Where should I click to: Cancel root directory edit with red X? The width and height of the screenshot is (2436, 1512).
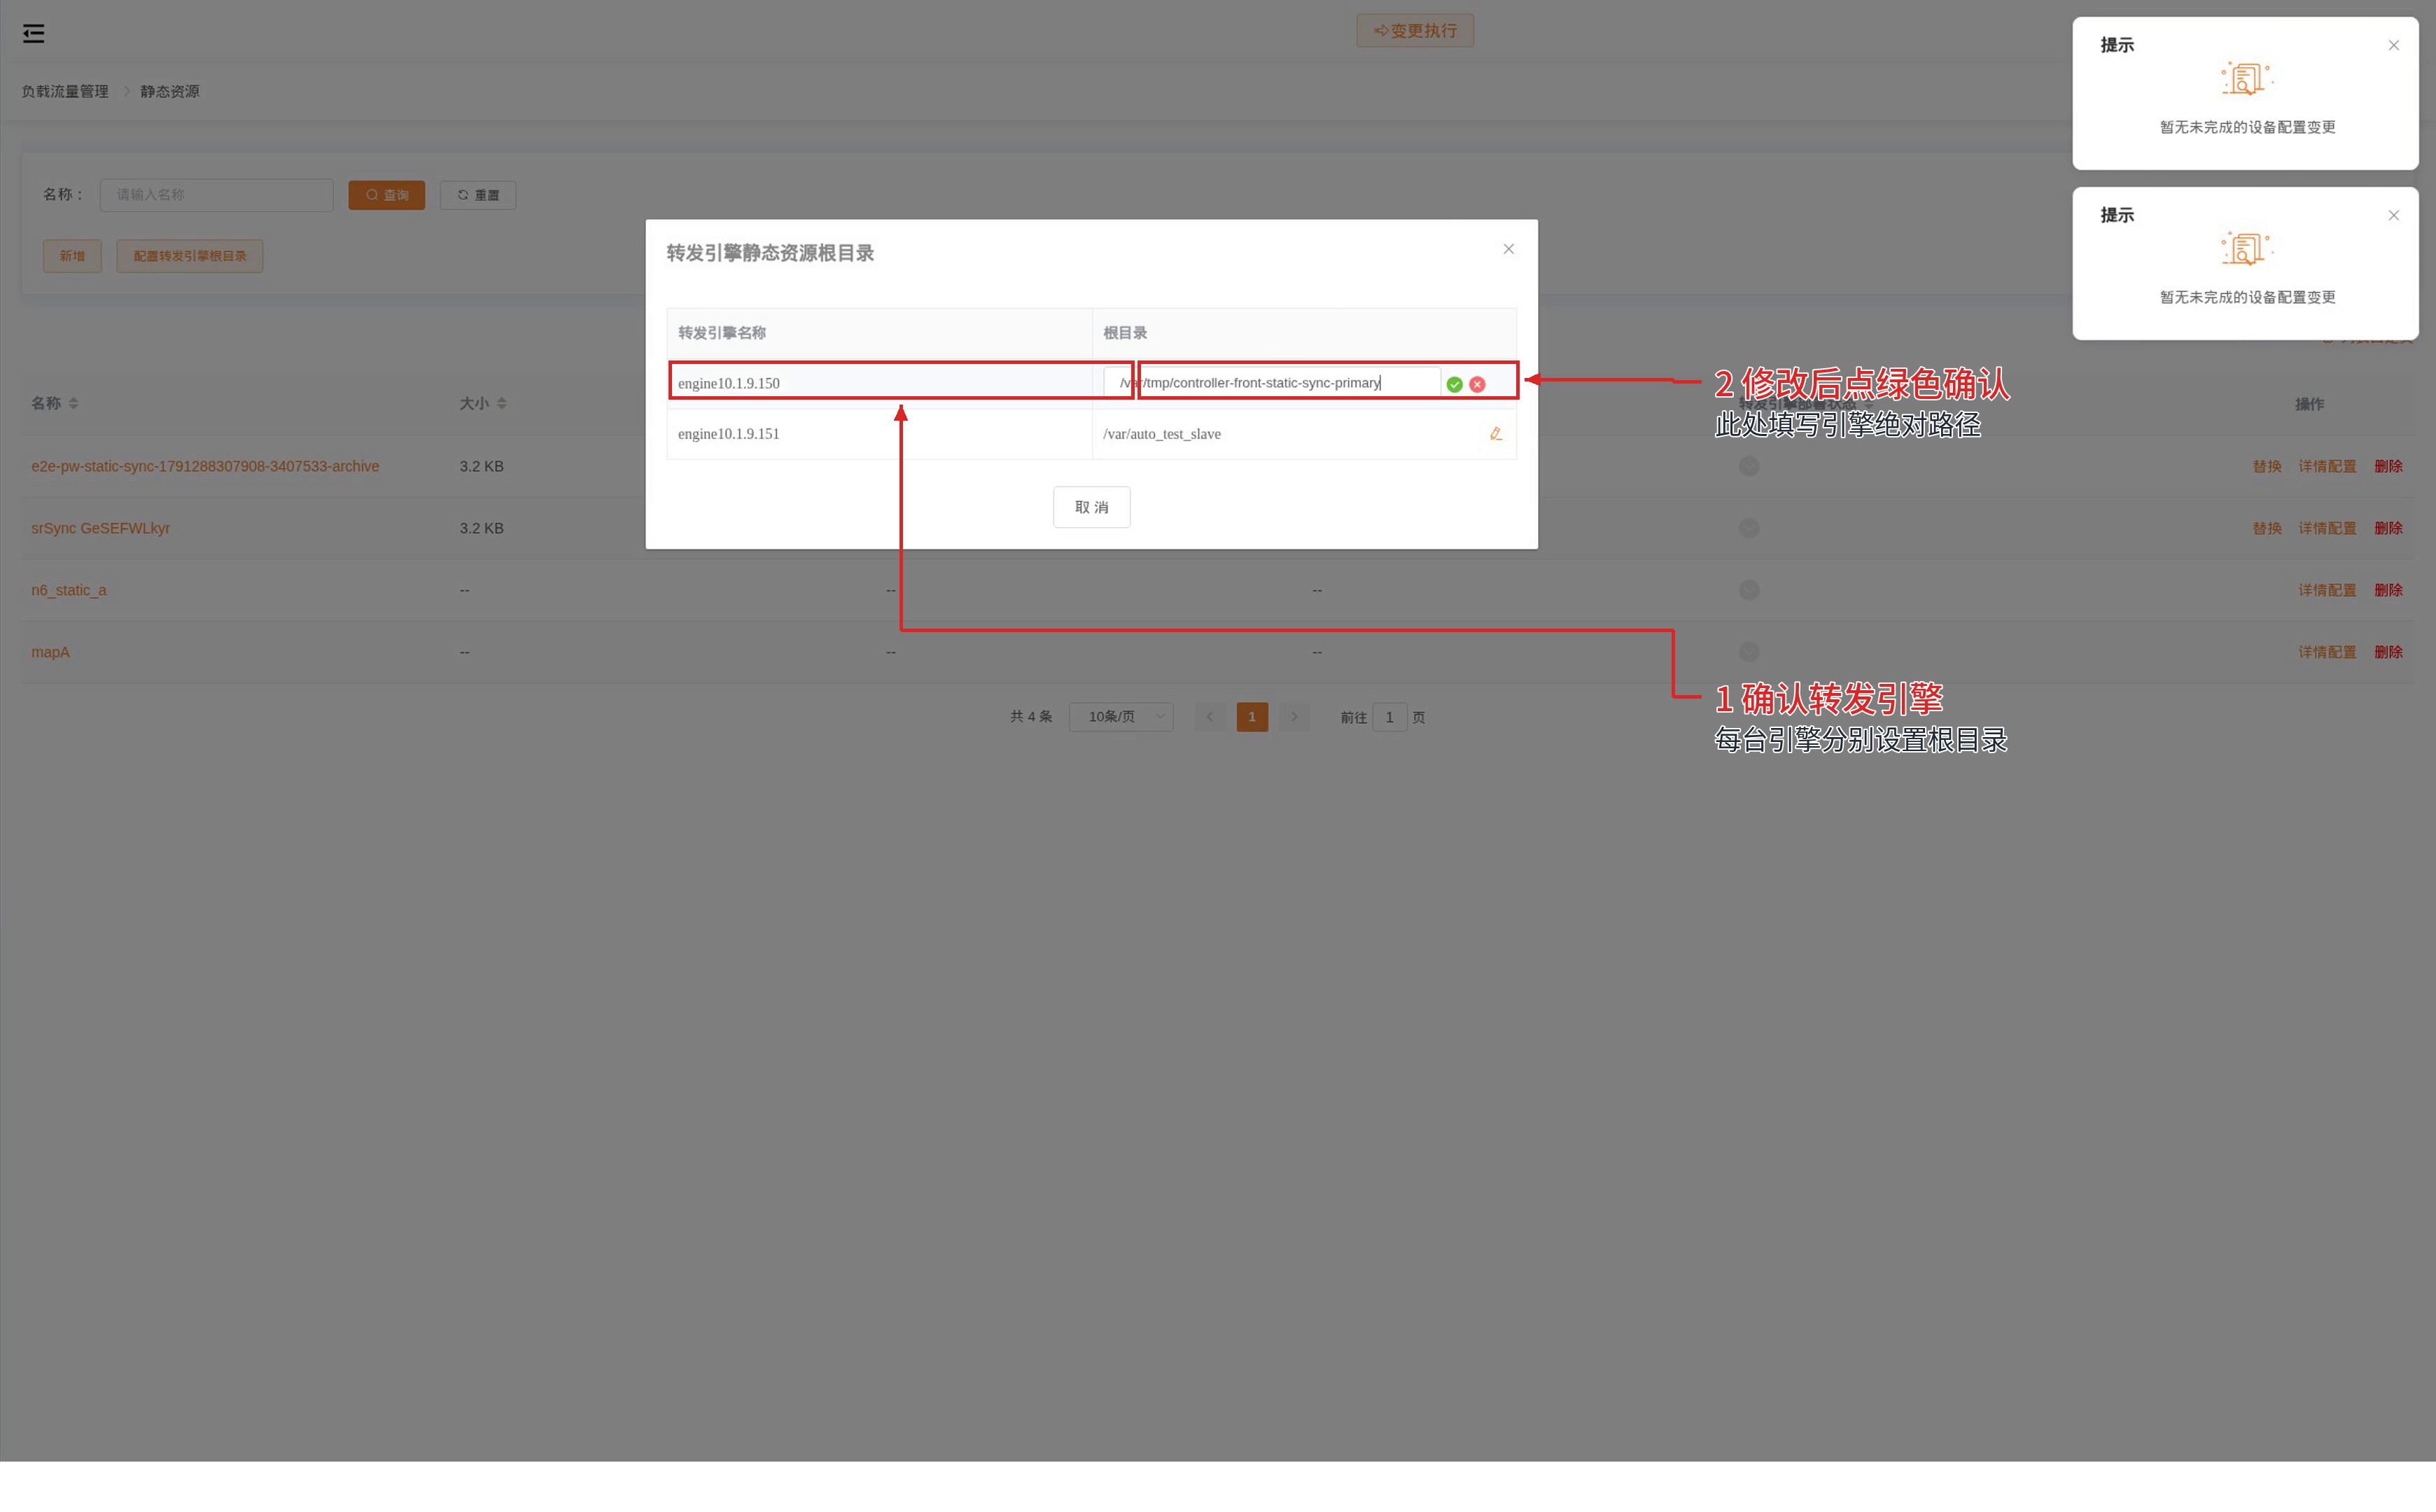pos(1477,384)
